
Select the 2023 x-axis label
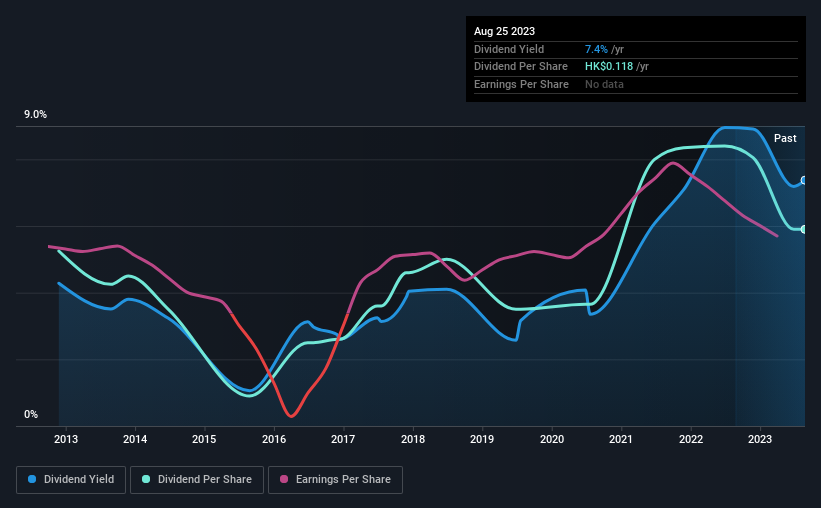[x=760, y=439]
